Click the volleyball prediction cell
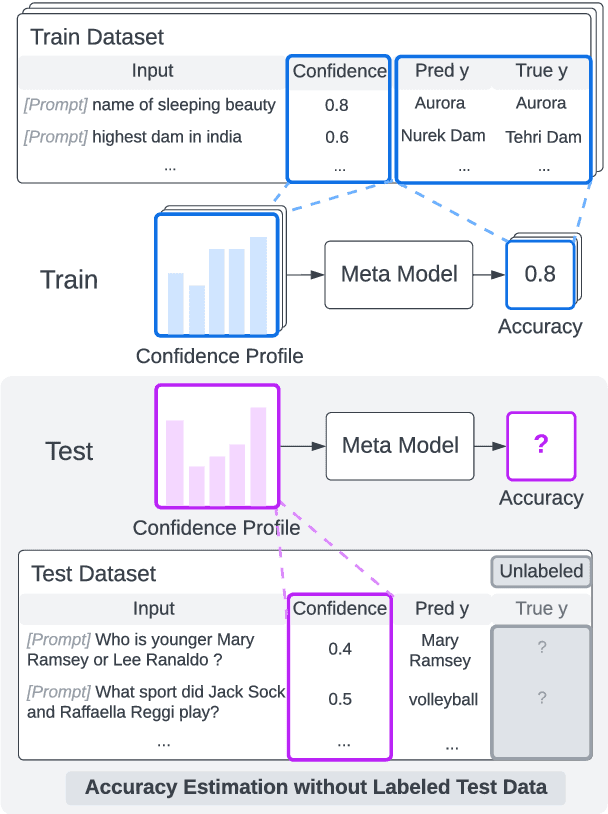 click(443, 699)
